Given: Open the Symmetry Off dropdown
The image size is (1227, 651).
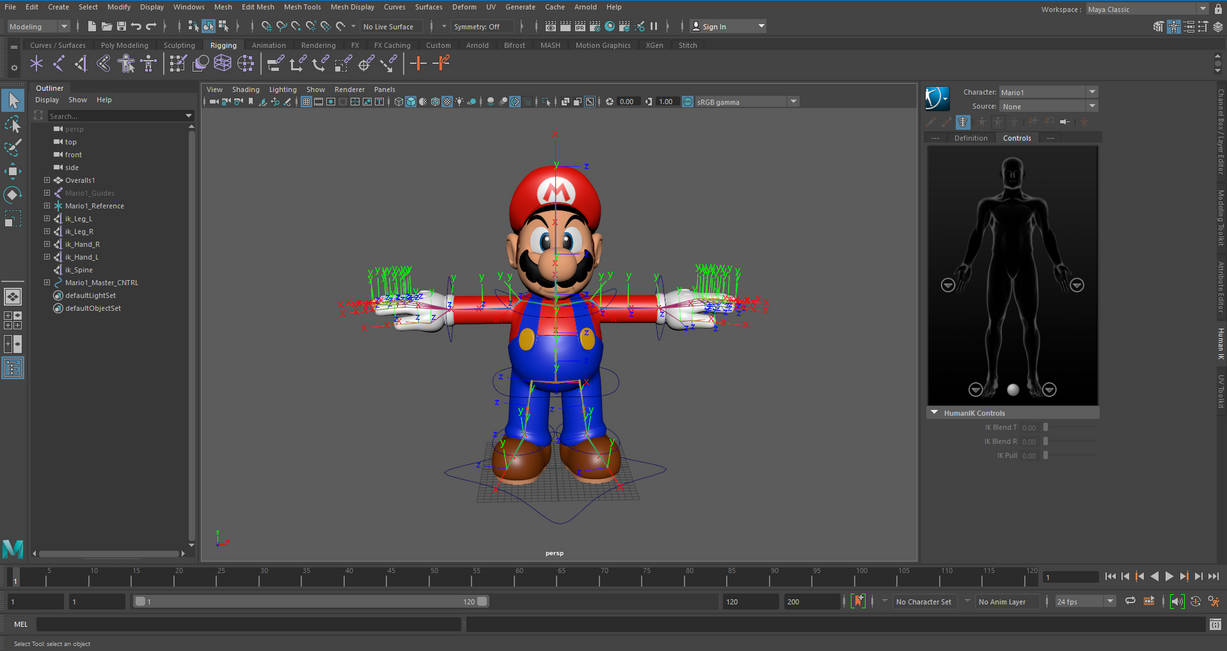Looking at the screenshot, I should tap(482, 26).
